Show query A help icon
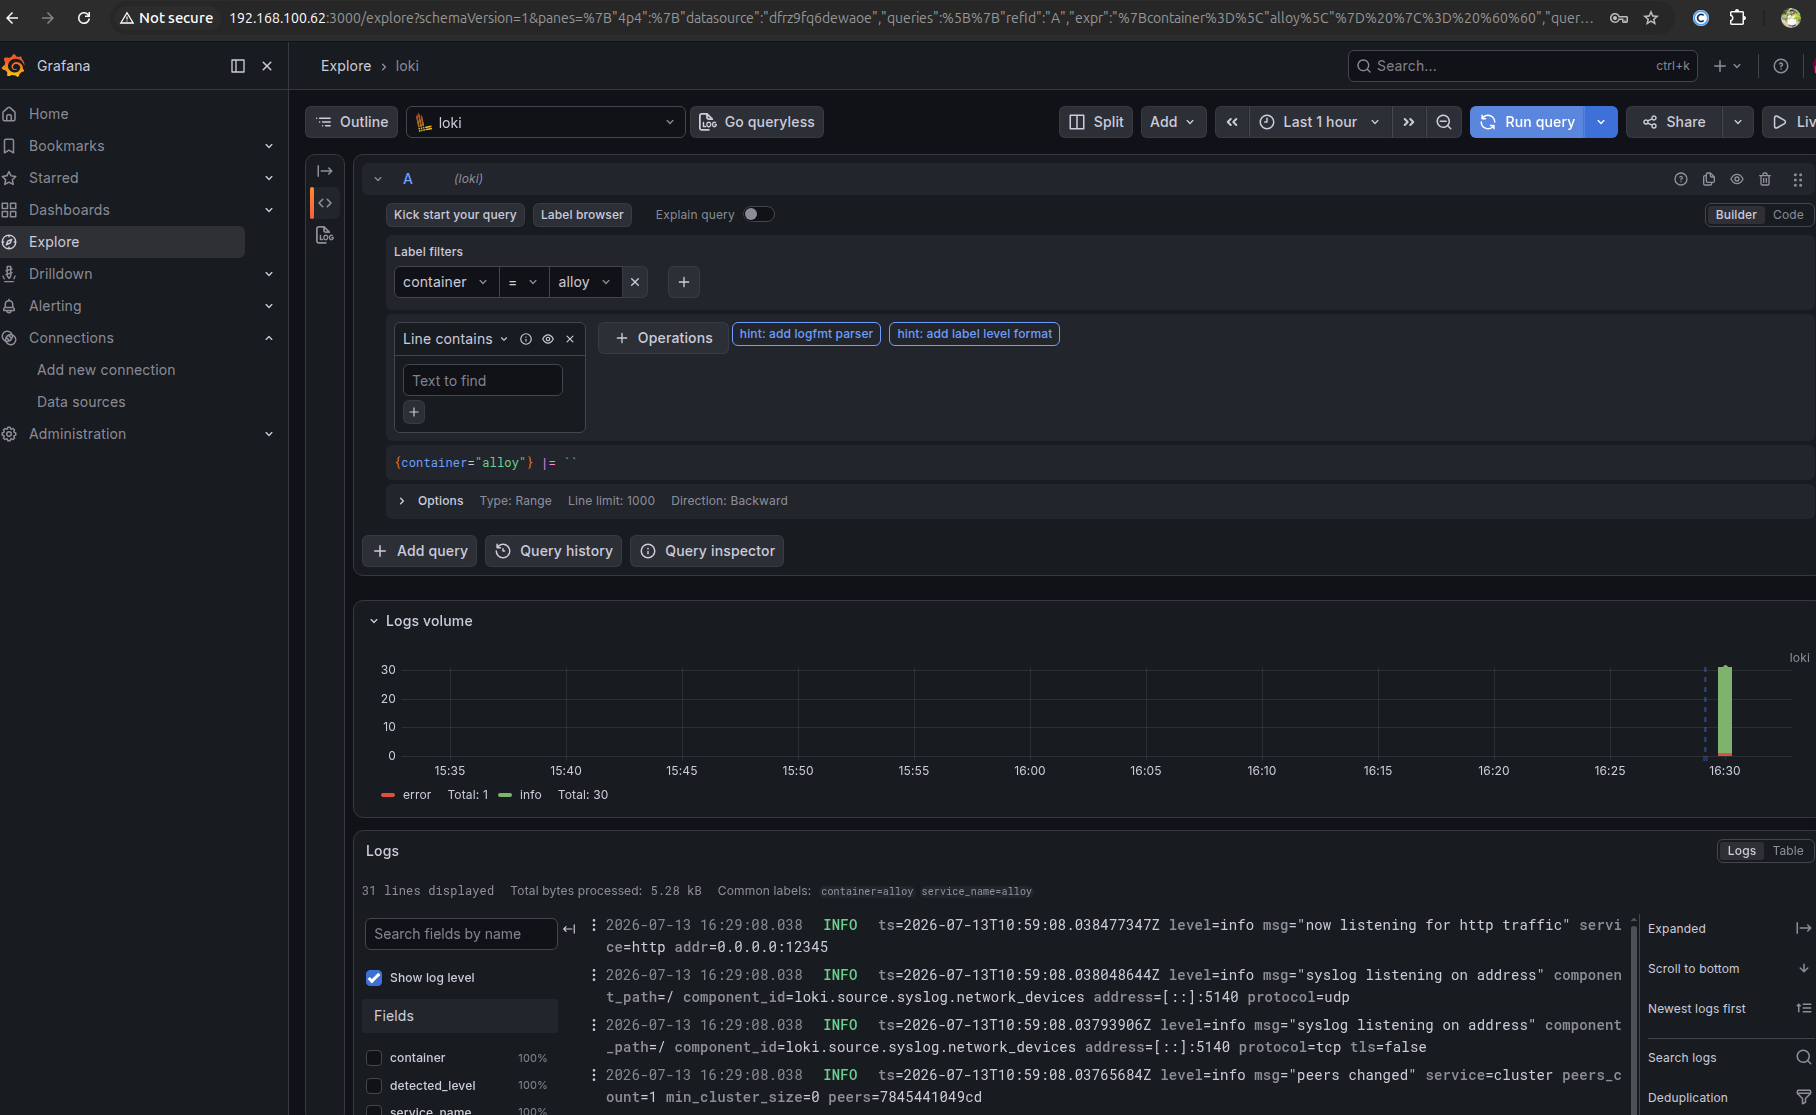 pos(1681,179)
